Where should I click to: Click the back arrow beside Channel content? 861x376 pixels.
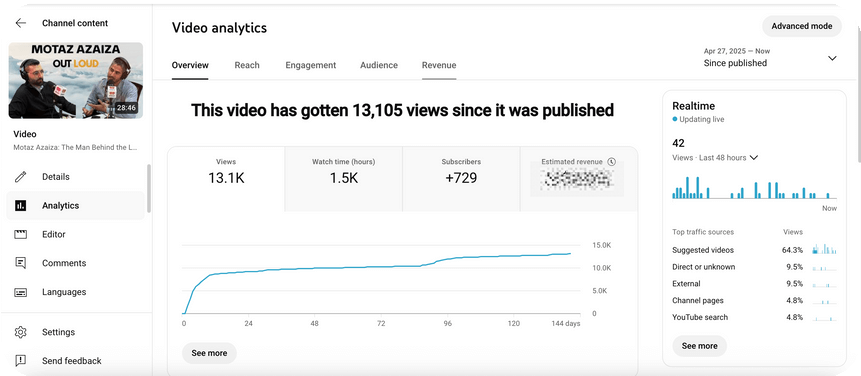(20, 23)
